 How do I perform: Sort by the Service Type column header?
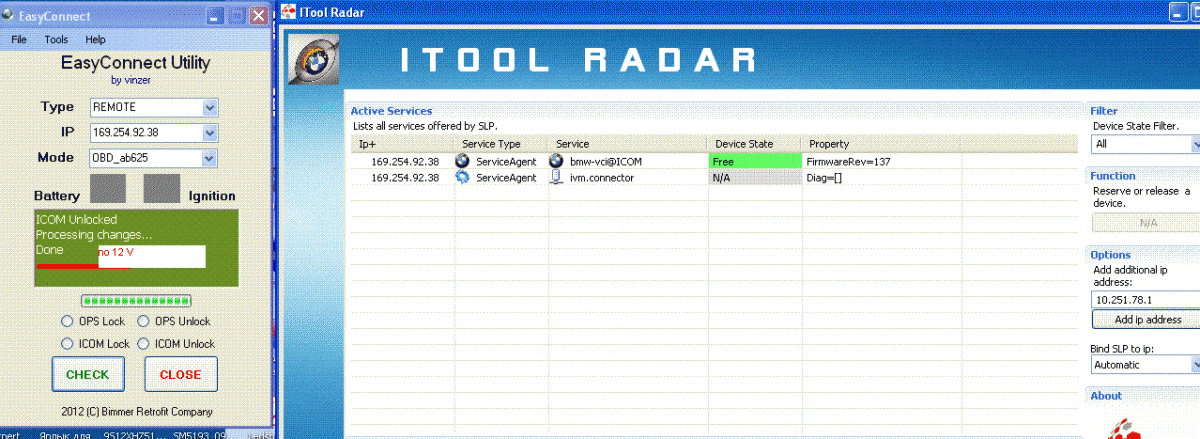click(x=501, y=144)
